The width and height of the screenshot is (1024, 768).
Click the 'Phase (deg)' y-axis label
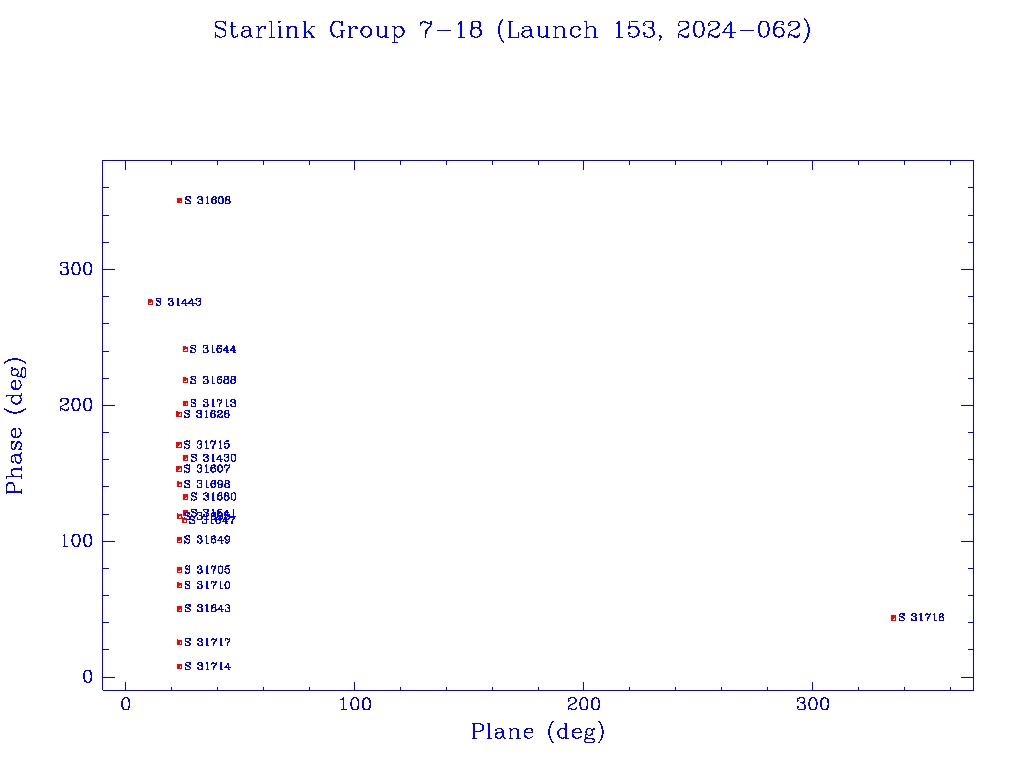tap(15, 426)
